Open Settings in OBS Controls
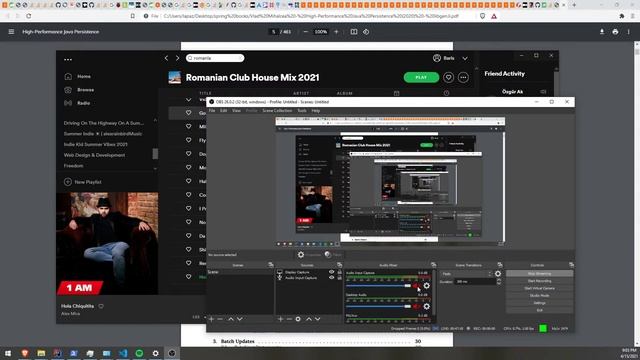The width and height of the screenshot is (640, 360). (540, 303)
